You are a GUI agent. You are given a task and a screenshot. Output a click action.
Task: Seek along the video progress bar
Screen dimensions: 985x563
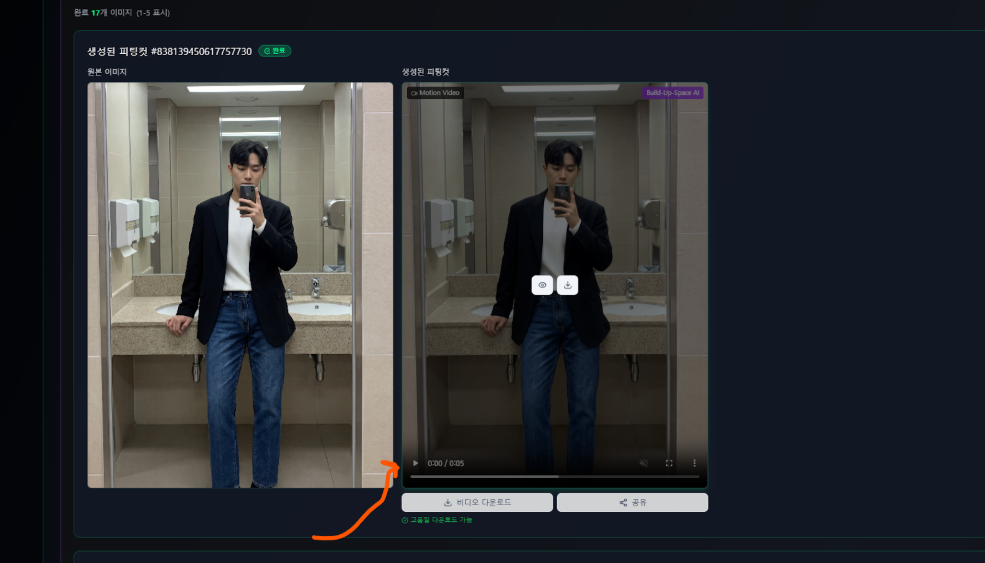[555, 477]
